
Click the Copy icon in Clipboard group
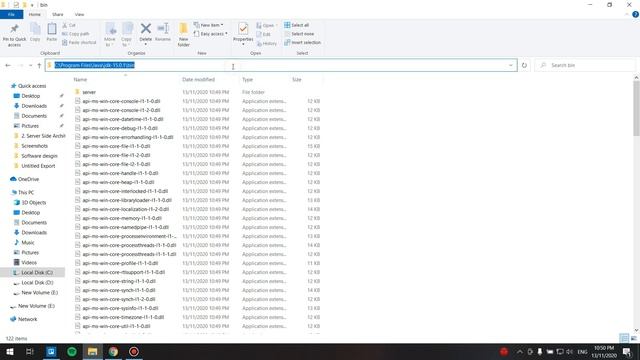tap(35, 29)
